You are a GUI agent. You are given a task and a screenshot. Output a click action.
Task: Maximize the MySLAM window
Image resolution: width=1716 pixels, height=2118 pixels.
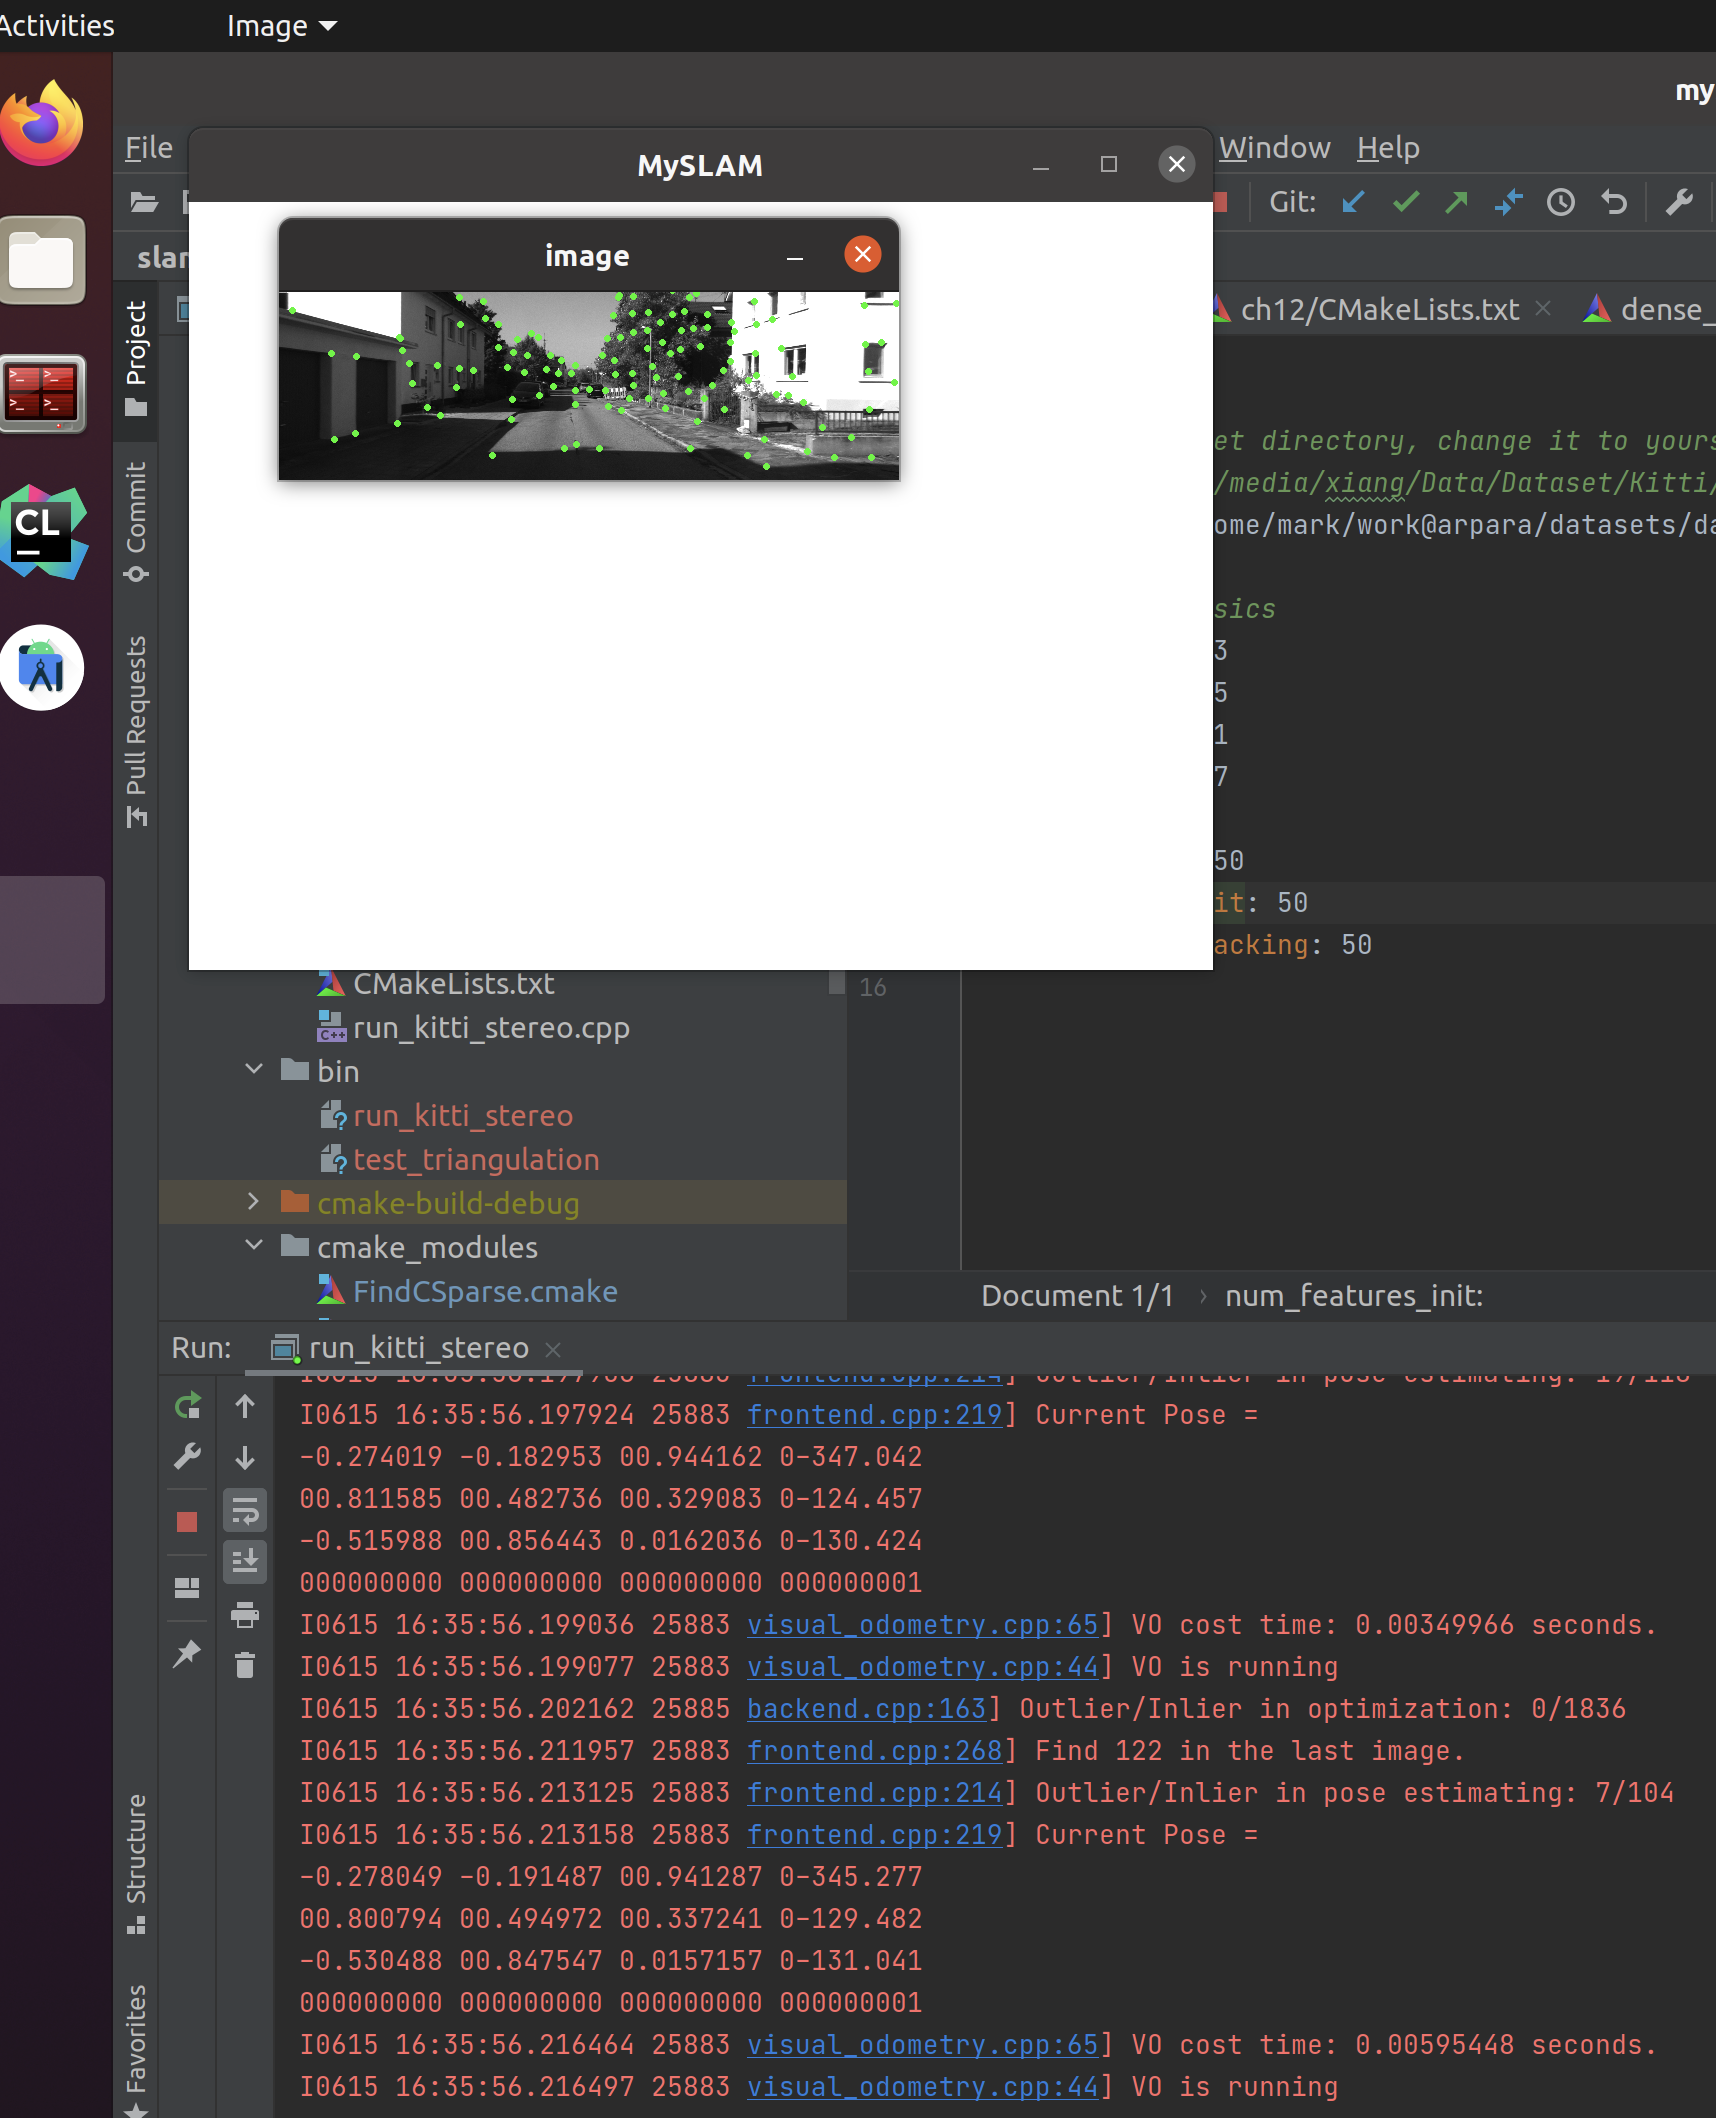coord(1109,164)
